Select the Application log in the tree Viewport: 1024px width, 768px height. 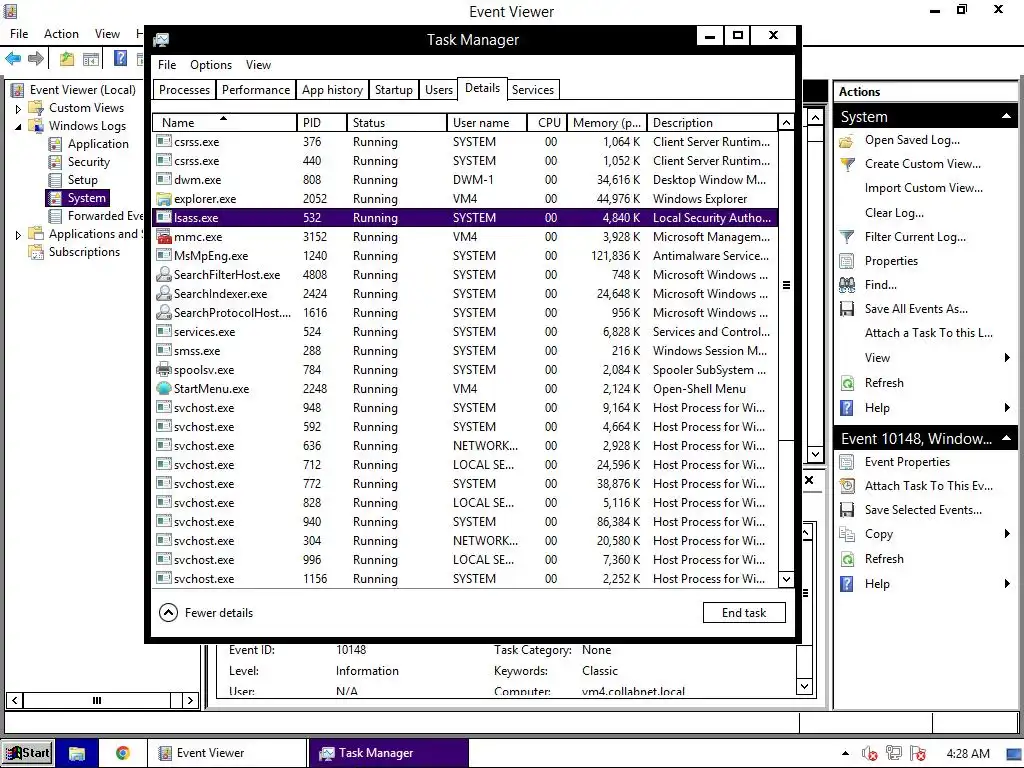click(x=98, y=144)
